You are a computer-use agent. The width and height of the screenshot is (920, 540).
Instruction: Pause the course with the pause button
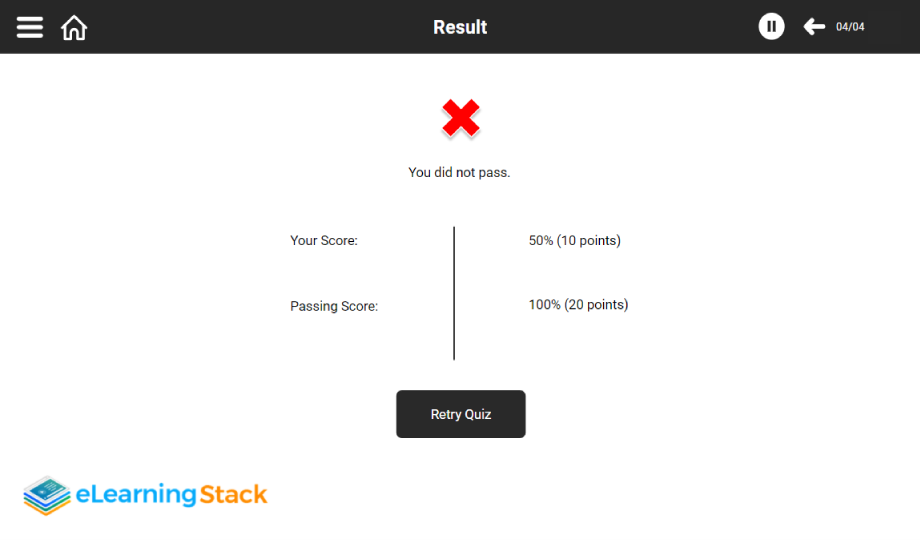tap(771, 27)
